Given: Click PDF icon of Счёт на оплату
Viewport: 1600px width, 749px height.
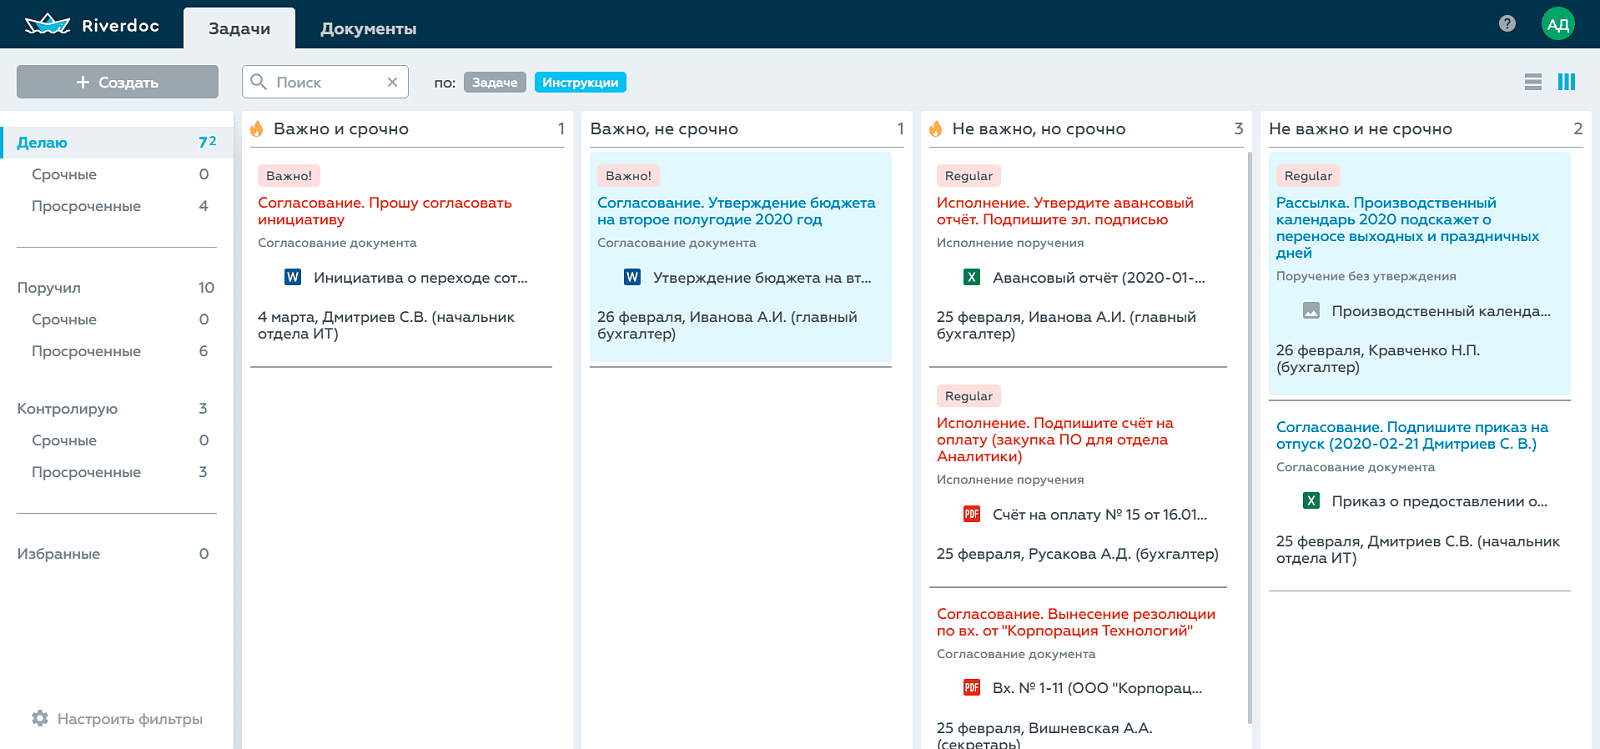Looking at the screenshot, I should 971,514.
